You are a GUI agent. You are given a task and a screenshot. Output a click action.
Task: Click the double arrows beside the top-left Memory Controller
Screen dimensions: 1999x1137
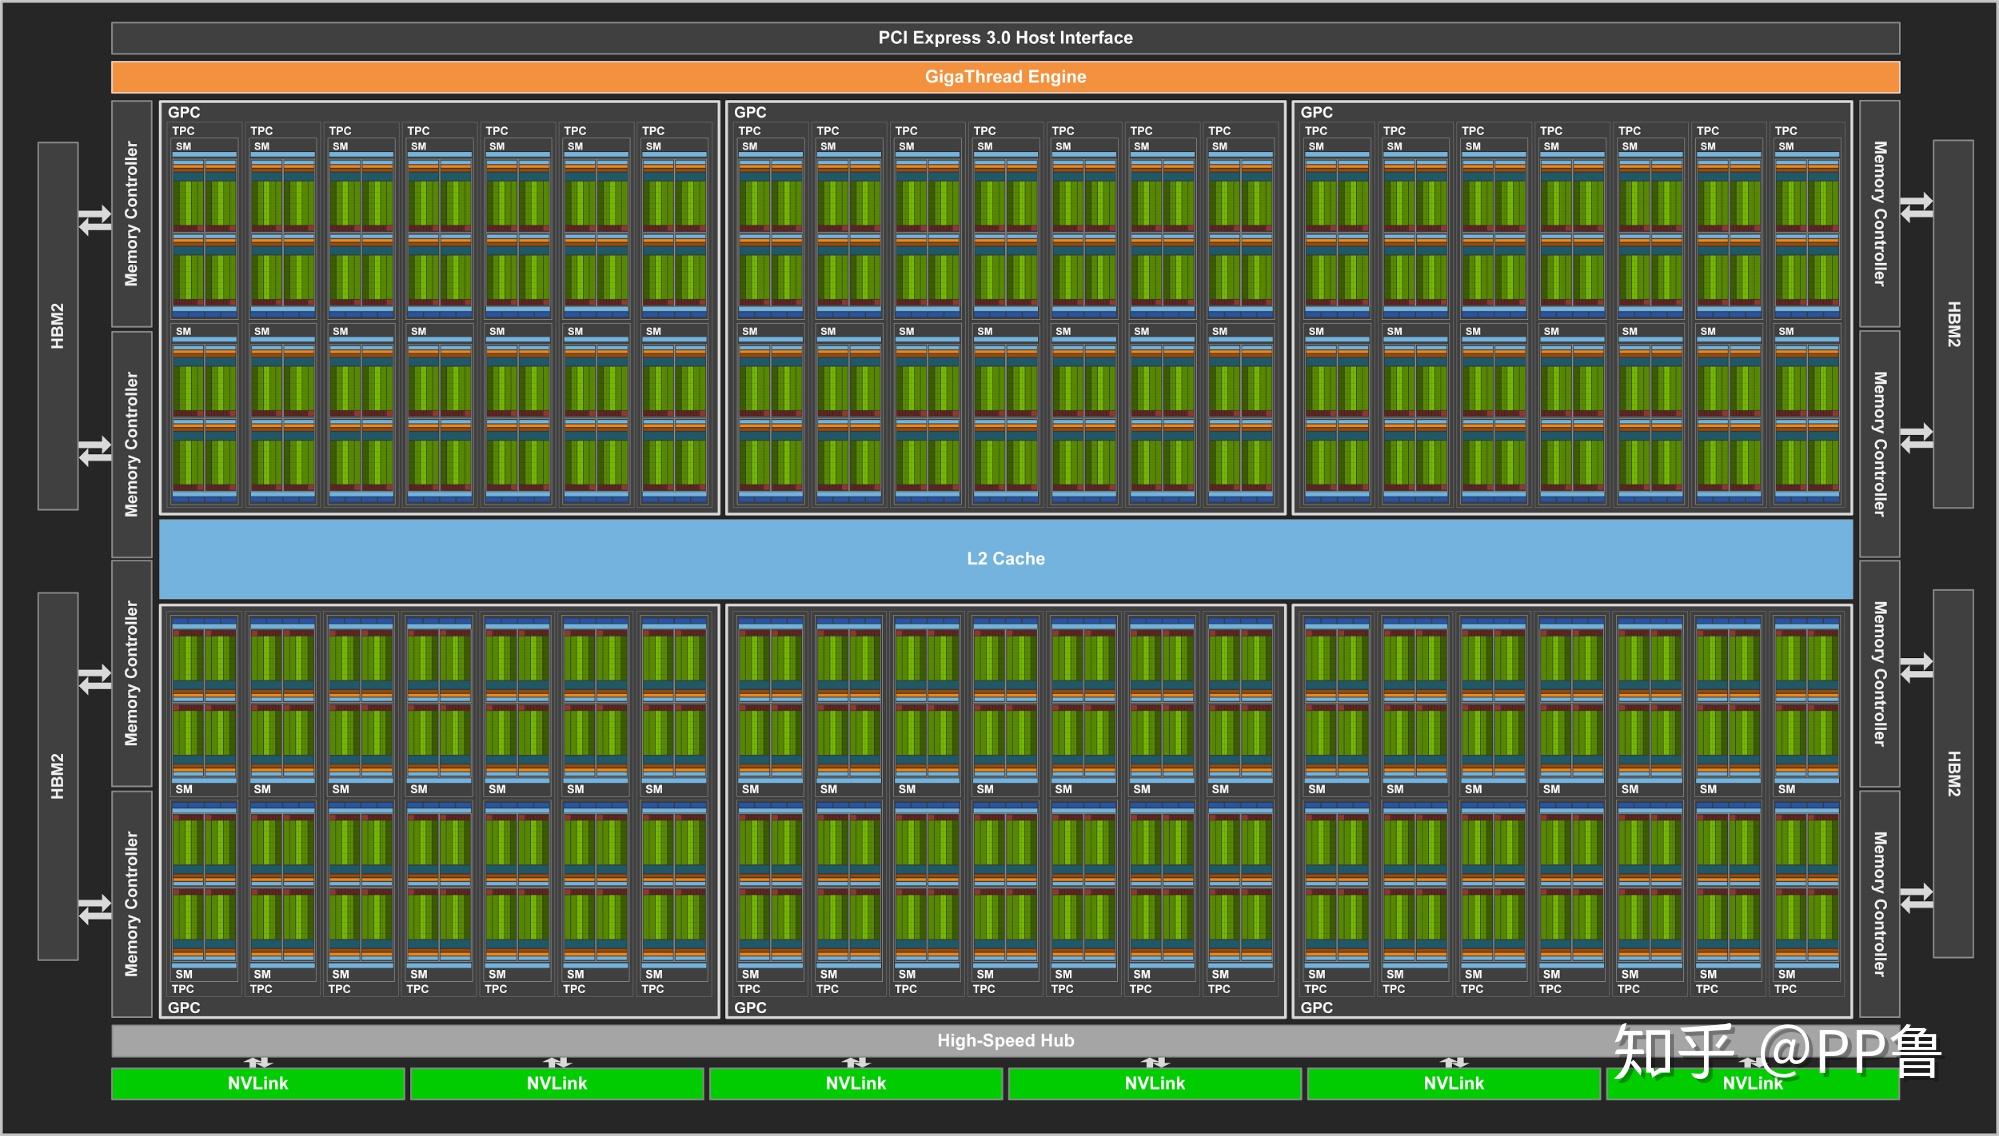95,220
